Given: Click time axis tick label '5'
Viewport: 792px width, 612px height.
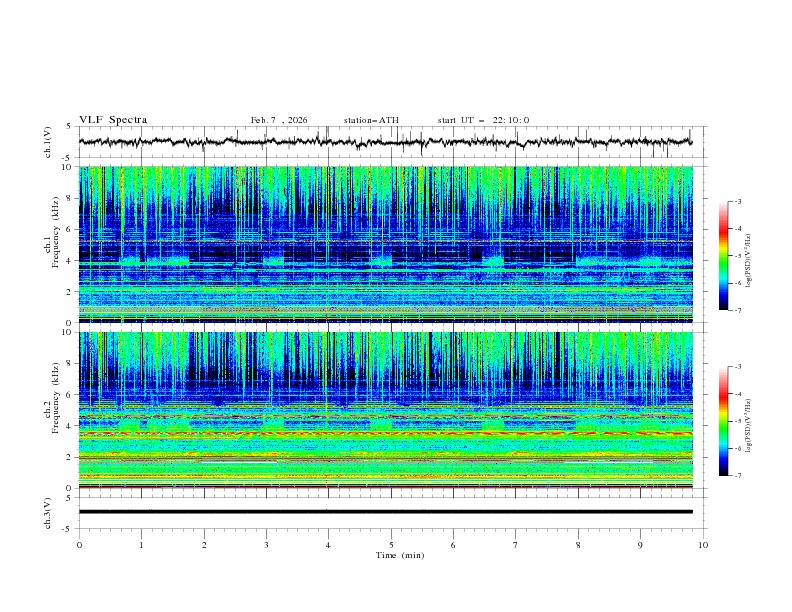Looking at the screenshot, I should tap(391, 545).
